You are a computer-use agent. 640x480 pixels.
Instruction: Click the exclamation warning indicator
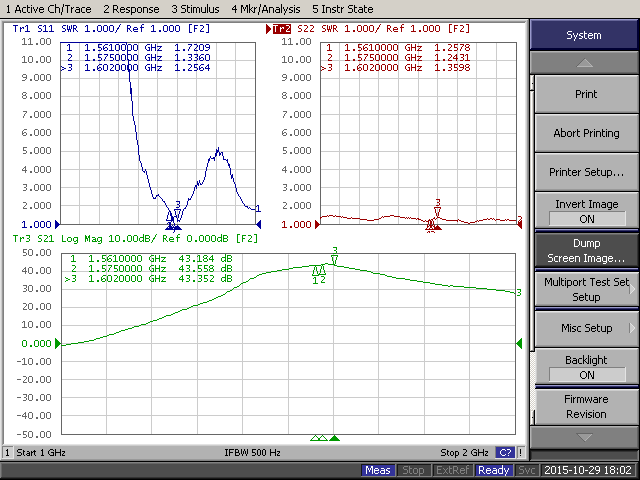click(521, 453)
